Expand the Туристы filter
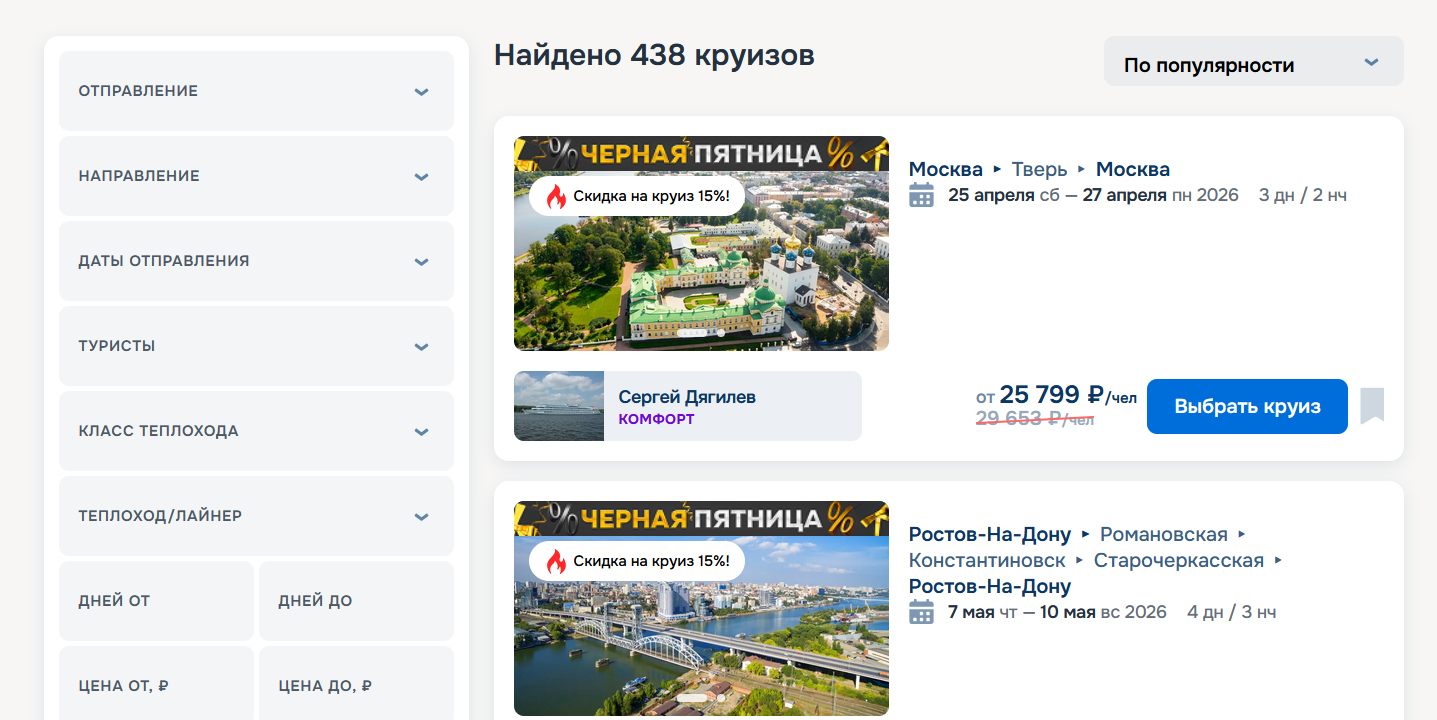Screen dimensions: 1437x720 click(x=256, y=346)
